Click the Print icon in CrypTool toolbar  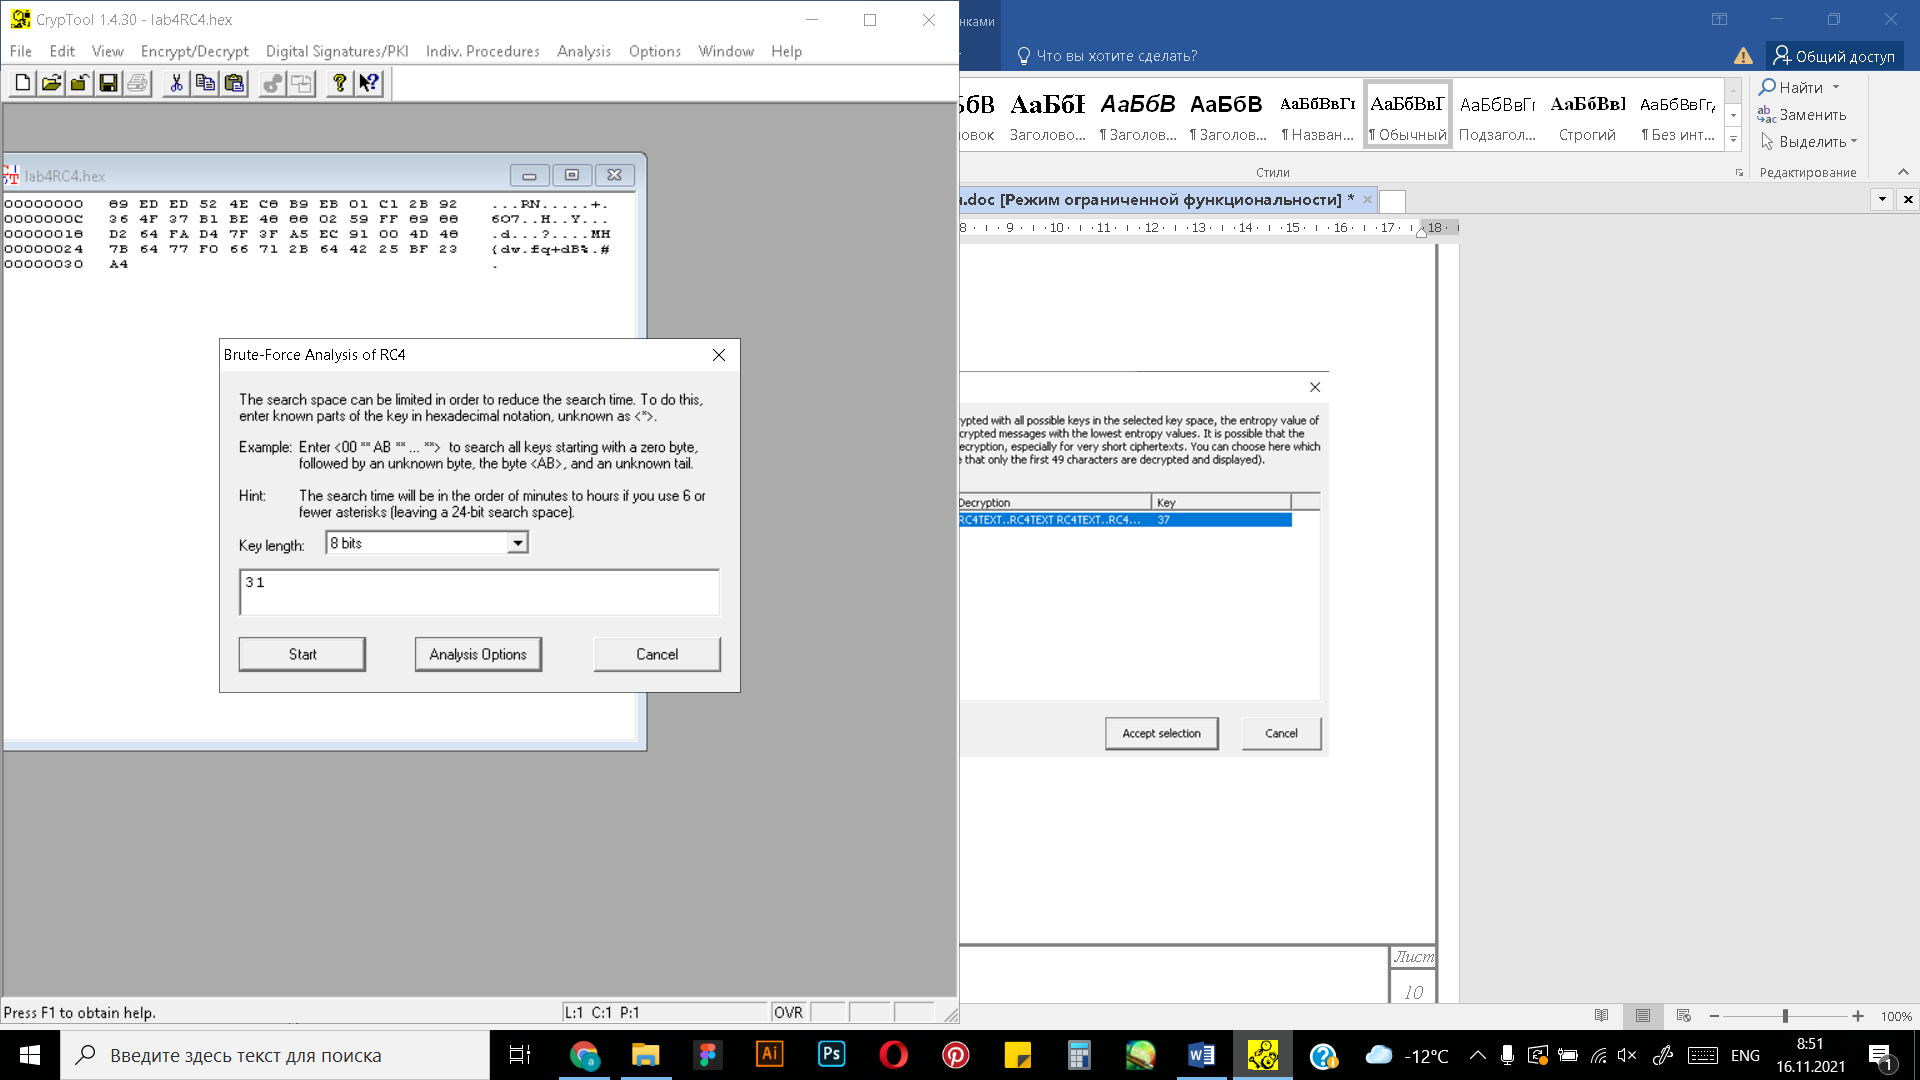[137, 83]
